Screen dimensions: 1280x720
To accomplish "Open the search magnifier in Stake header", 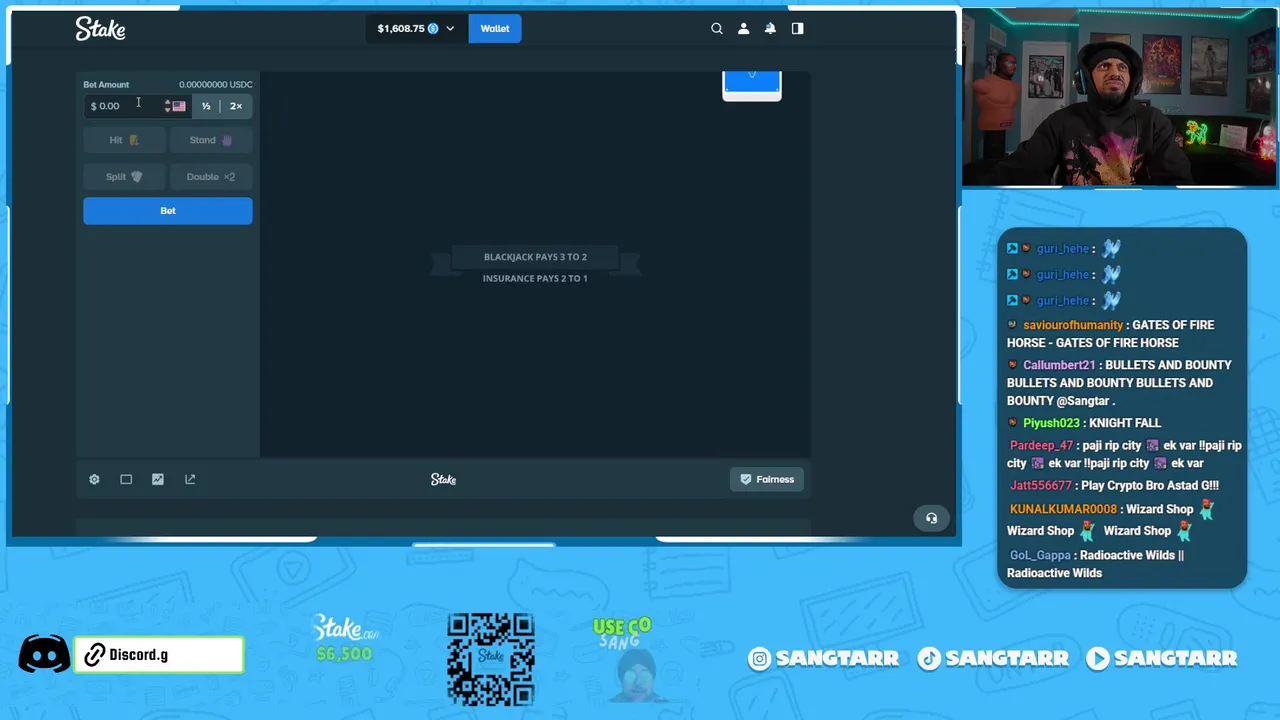I will [717, 29].
